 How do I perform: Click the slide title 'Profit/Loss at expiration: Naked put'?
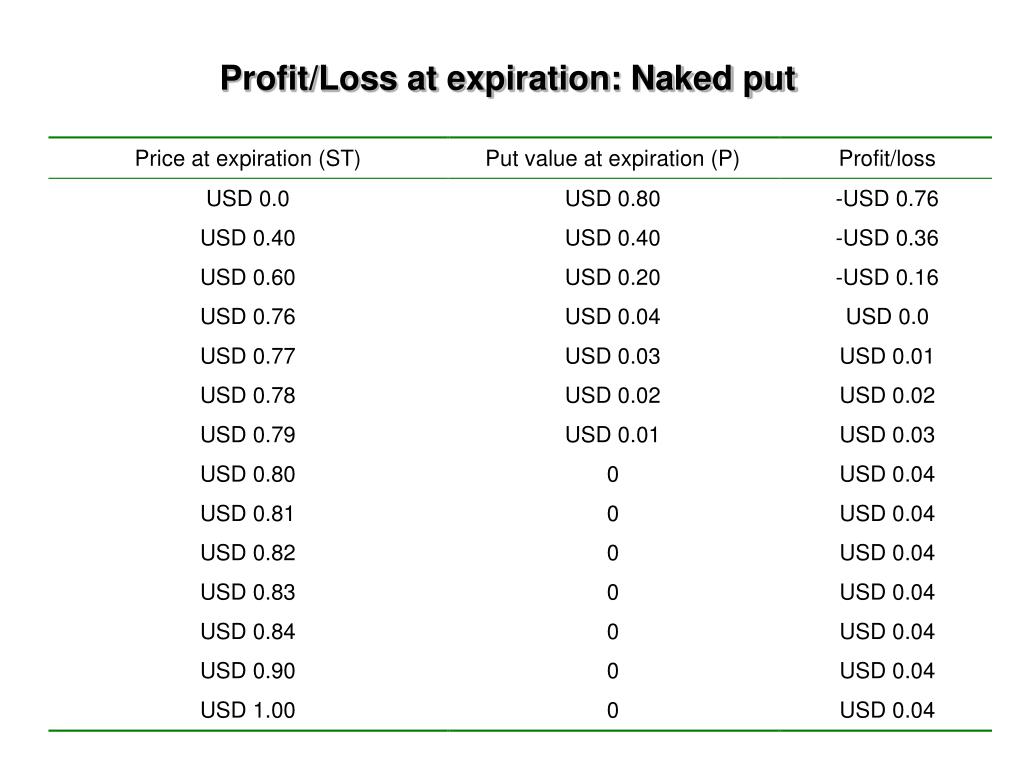[x=509, y=80]
